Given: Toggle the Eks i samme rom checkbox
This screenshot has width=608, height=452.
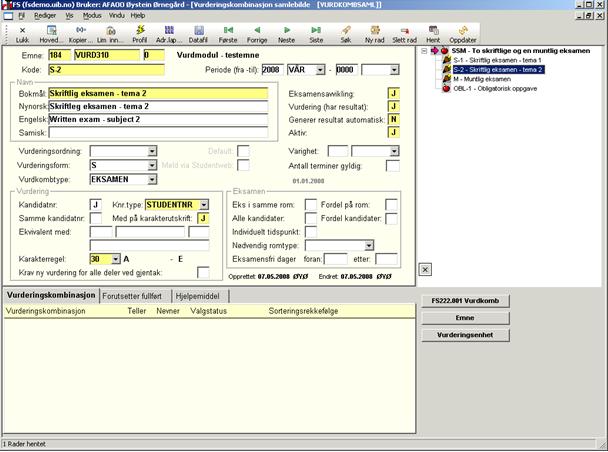Looking at the screenshot, I should [x=310, y=205].
